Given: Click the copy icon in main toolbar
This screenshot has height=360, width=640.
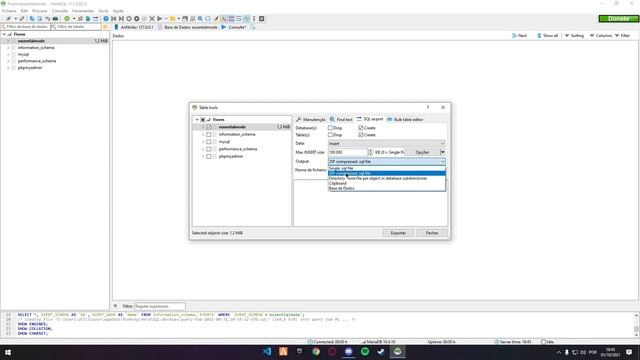Looking at the screenshot, I should [32, 19].
